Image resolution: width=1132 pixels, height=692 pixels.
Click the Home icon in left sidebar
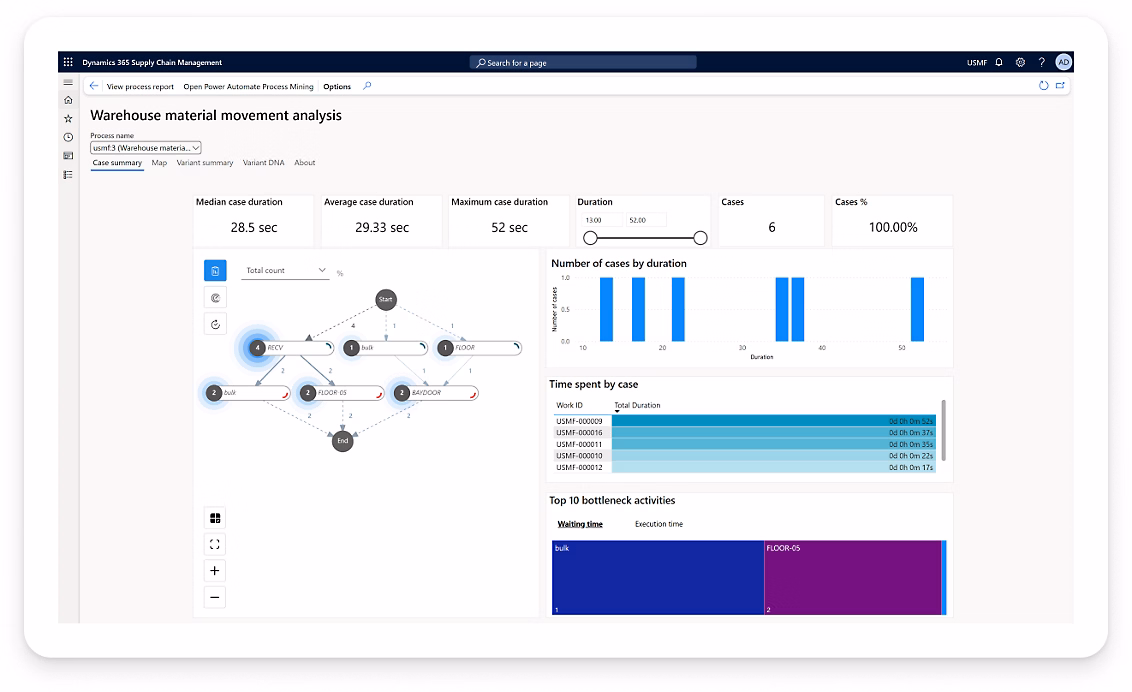pyautogui.click(x=68, y=100)
